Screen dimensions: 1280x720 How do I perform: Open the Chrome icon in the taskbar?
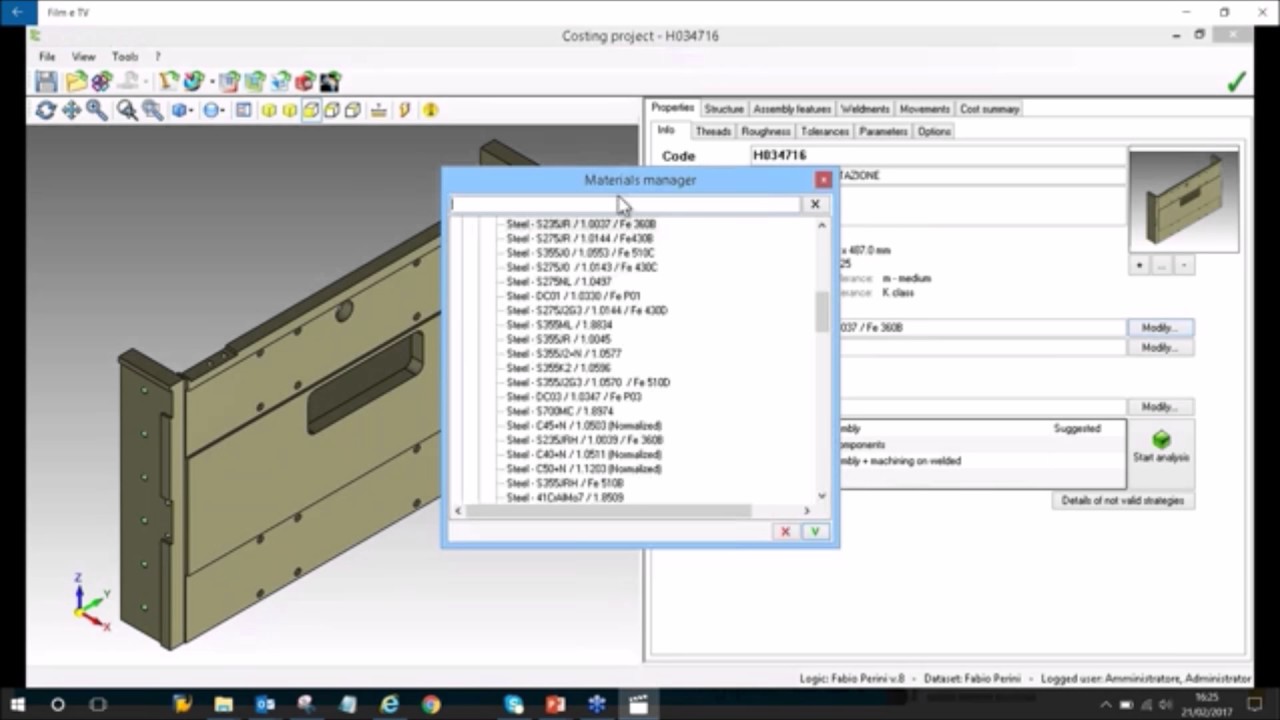431,705
